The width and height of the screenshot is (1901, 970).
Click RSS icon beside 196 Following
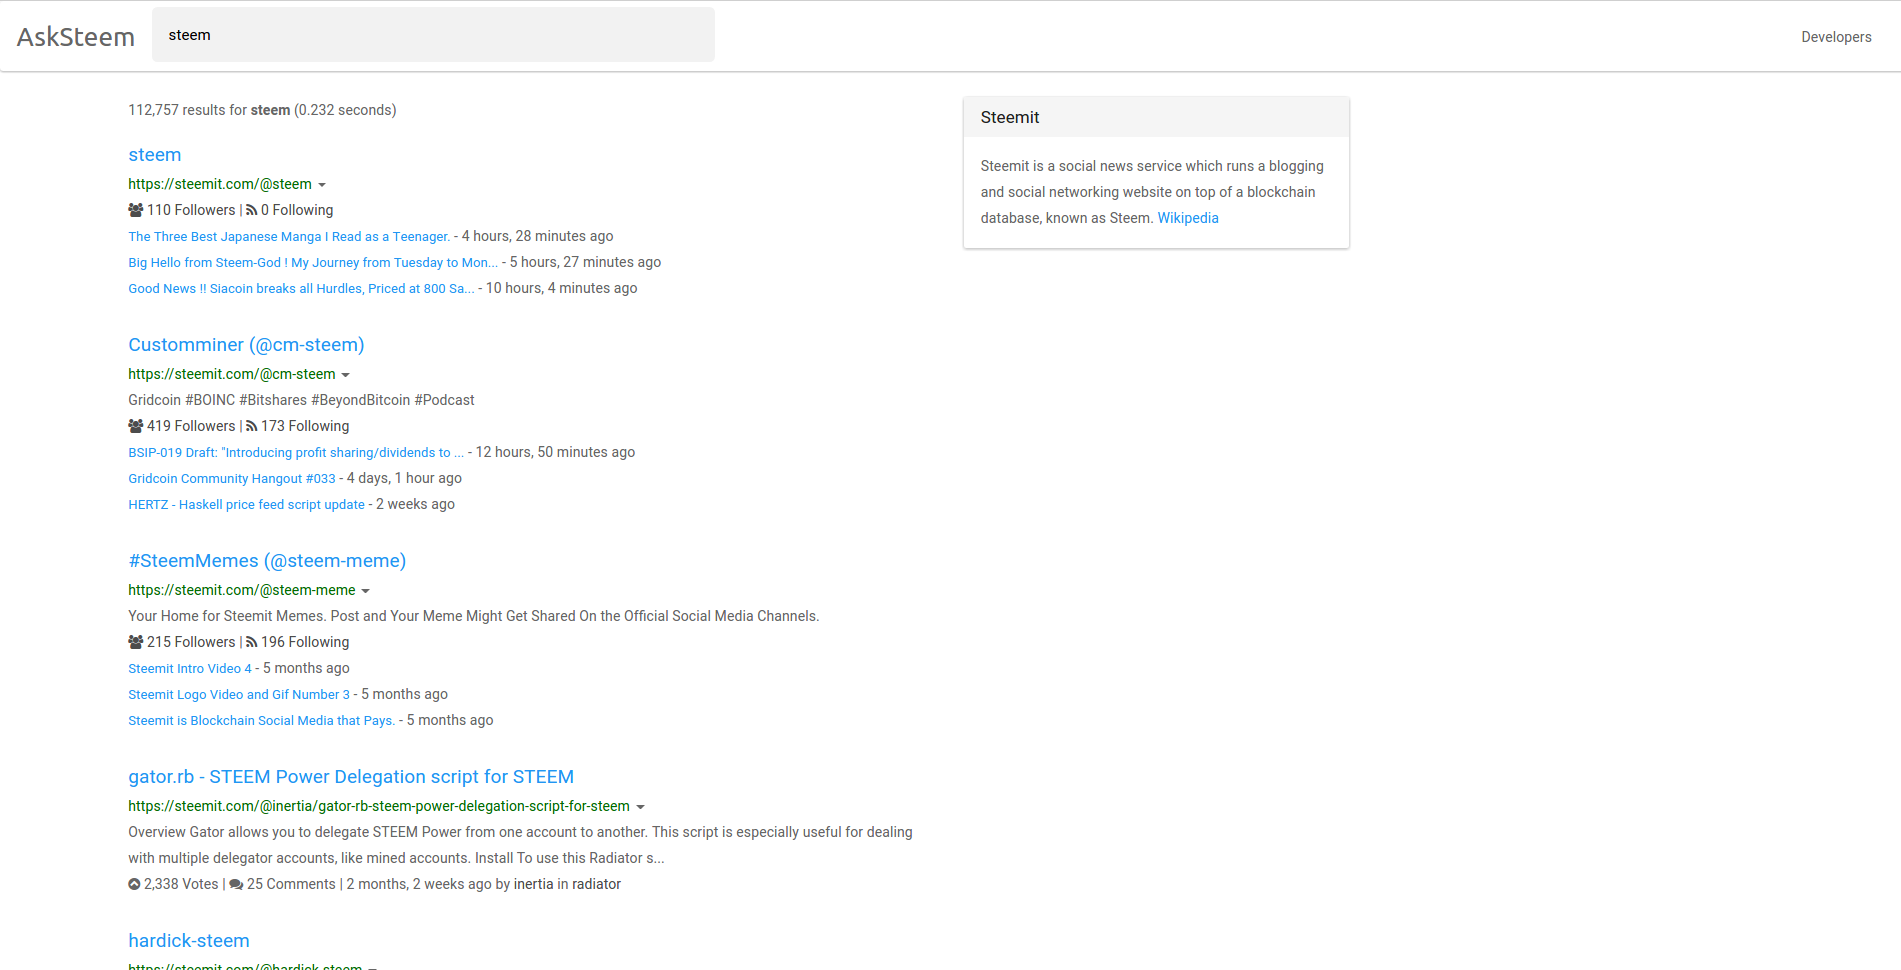pyautogui.click(x=252, y=642)
